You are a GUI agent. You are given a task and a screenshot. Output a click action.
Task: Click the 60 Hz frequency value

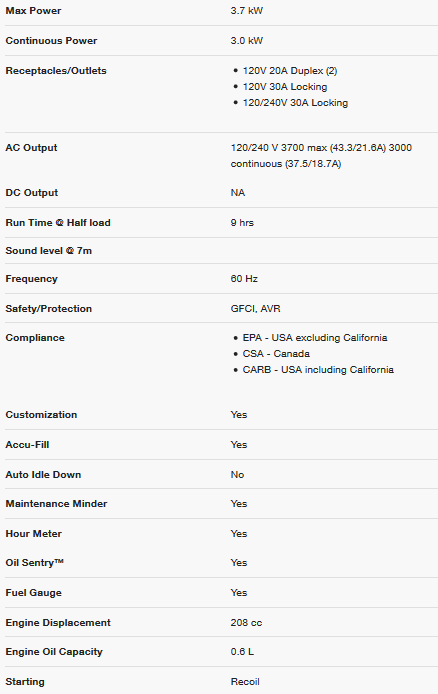click(x=244, y=279)
